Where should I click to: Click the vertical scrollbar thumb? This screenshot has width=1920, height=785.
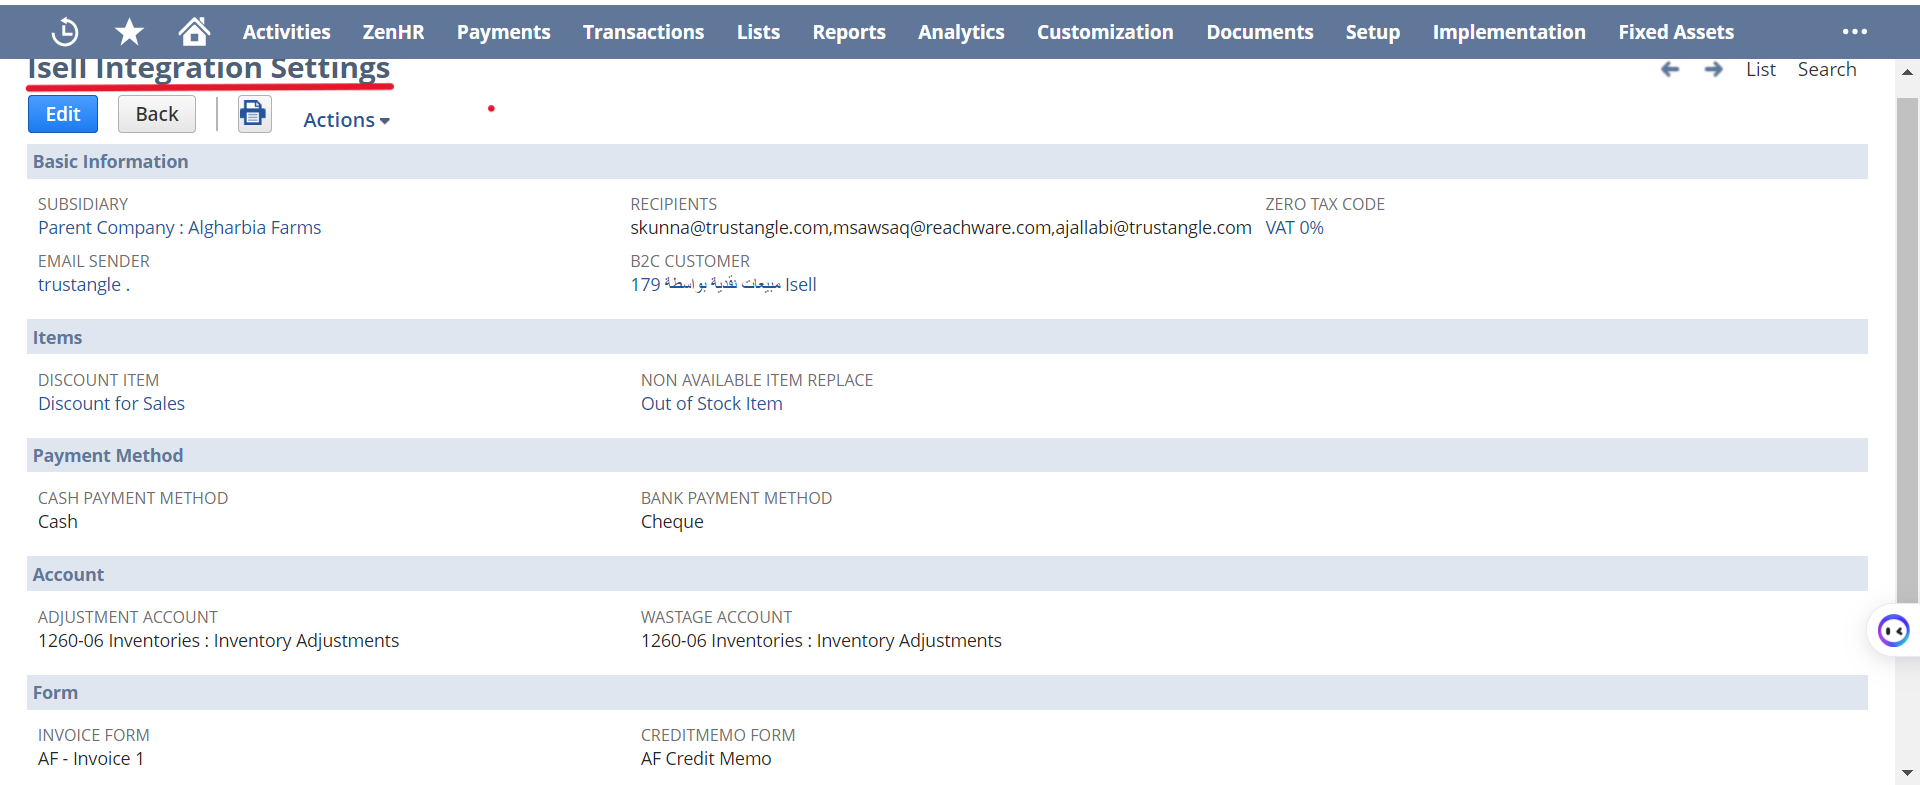coord(1907,350)
